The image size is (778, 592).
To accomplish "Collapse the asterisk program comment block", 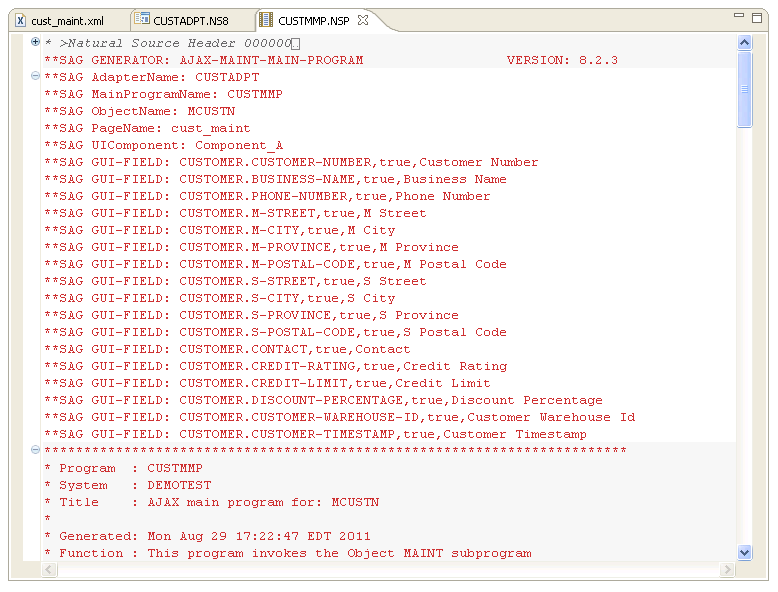I will [x=36, y=450].
